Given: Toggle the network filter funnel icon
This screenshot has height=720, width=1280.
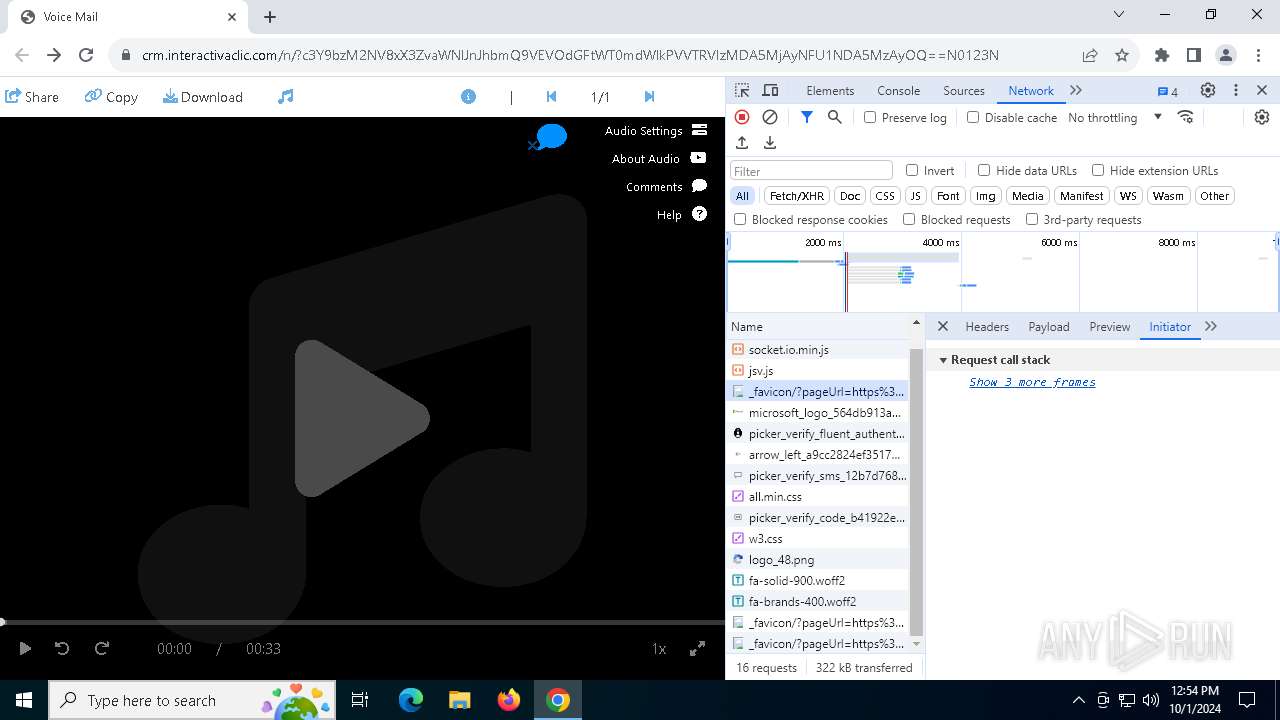Looking at the screenshot, I should click(x=807, y=117).
